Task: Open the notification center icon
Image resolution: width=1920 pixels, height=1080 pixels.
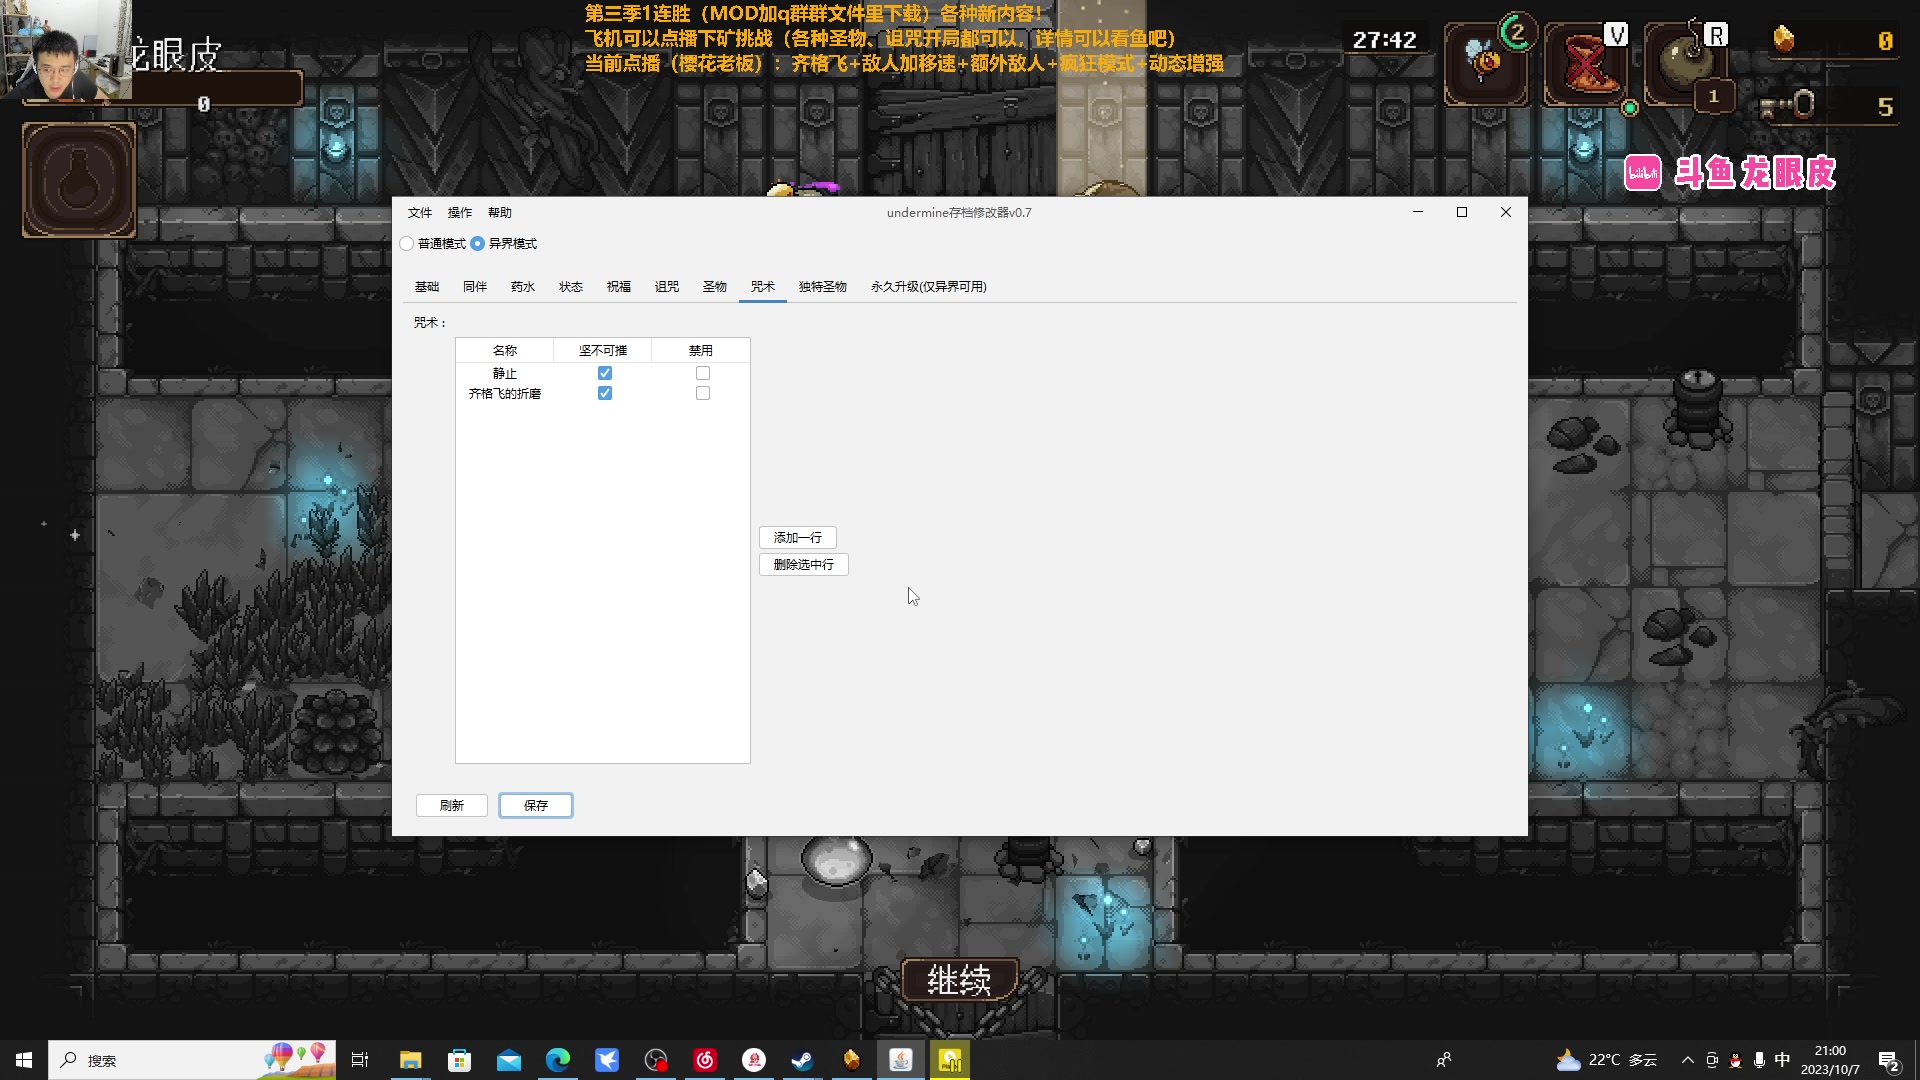Action: click(x=1889, y=1061)
